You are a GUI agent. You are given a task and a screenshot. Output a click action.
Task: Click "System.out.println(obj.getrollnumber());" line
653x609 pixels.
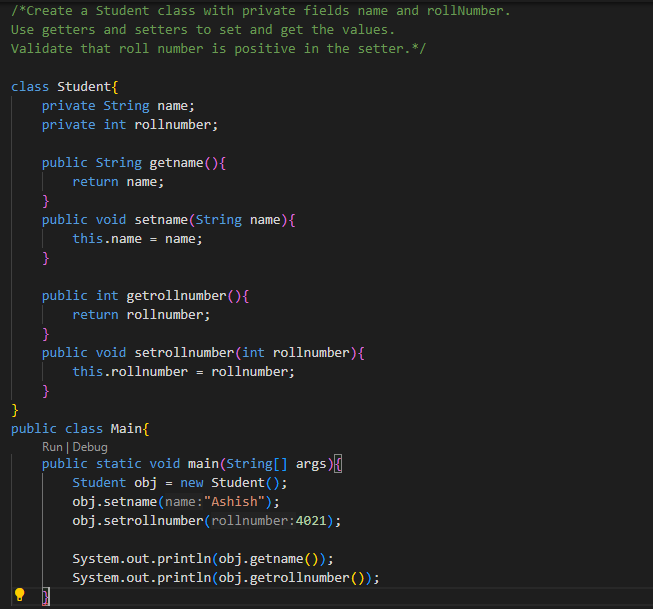pos(226,578)
